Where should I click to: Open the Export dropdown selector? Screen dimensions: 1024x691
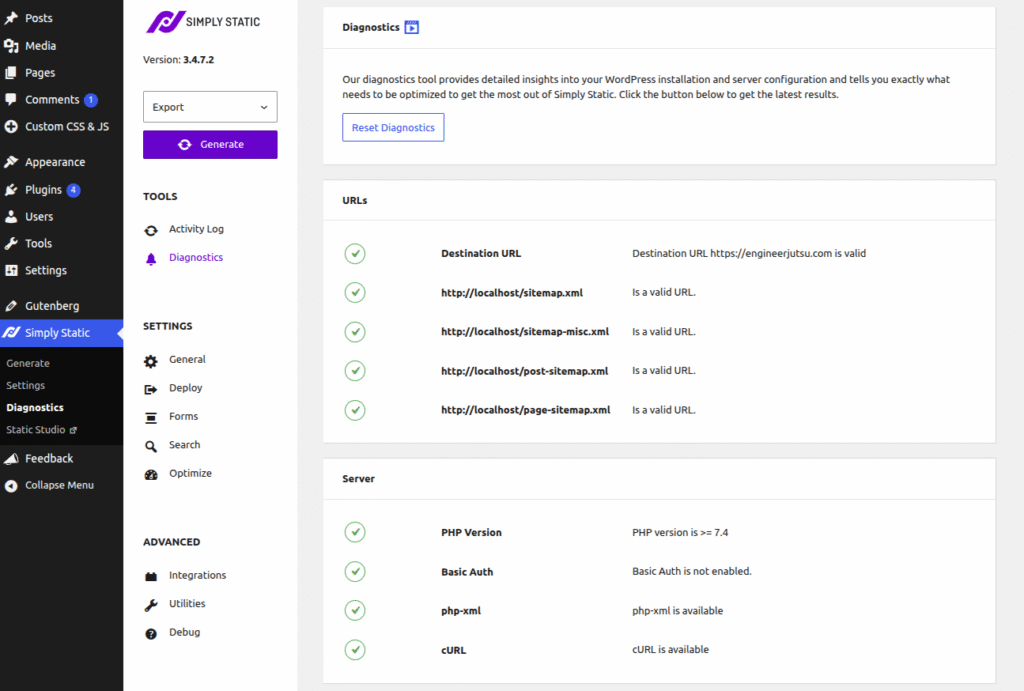pyautogui.click(x=210, y=107)
